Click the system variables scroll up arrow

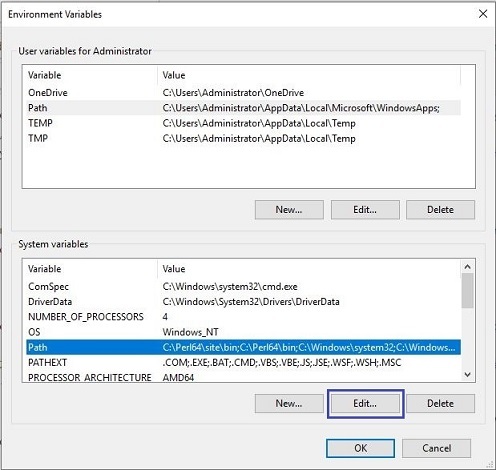(x=467, y=267)
